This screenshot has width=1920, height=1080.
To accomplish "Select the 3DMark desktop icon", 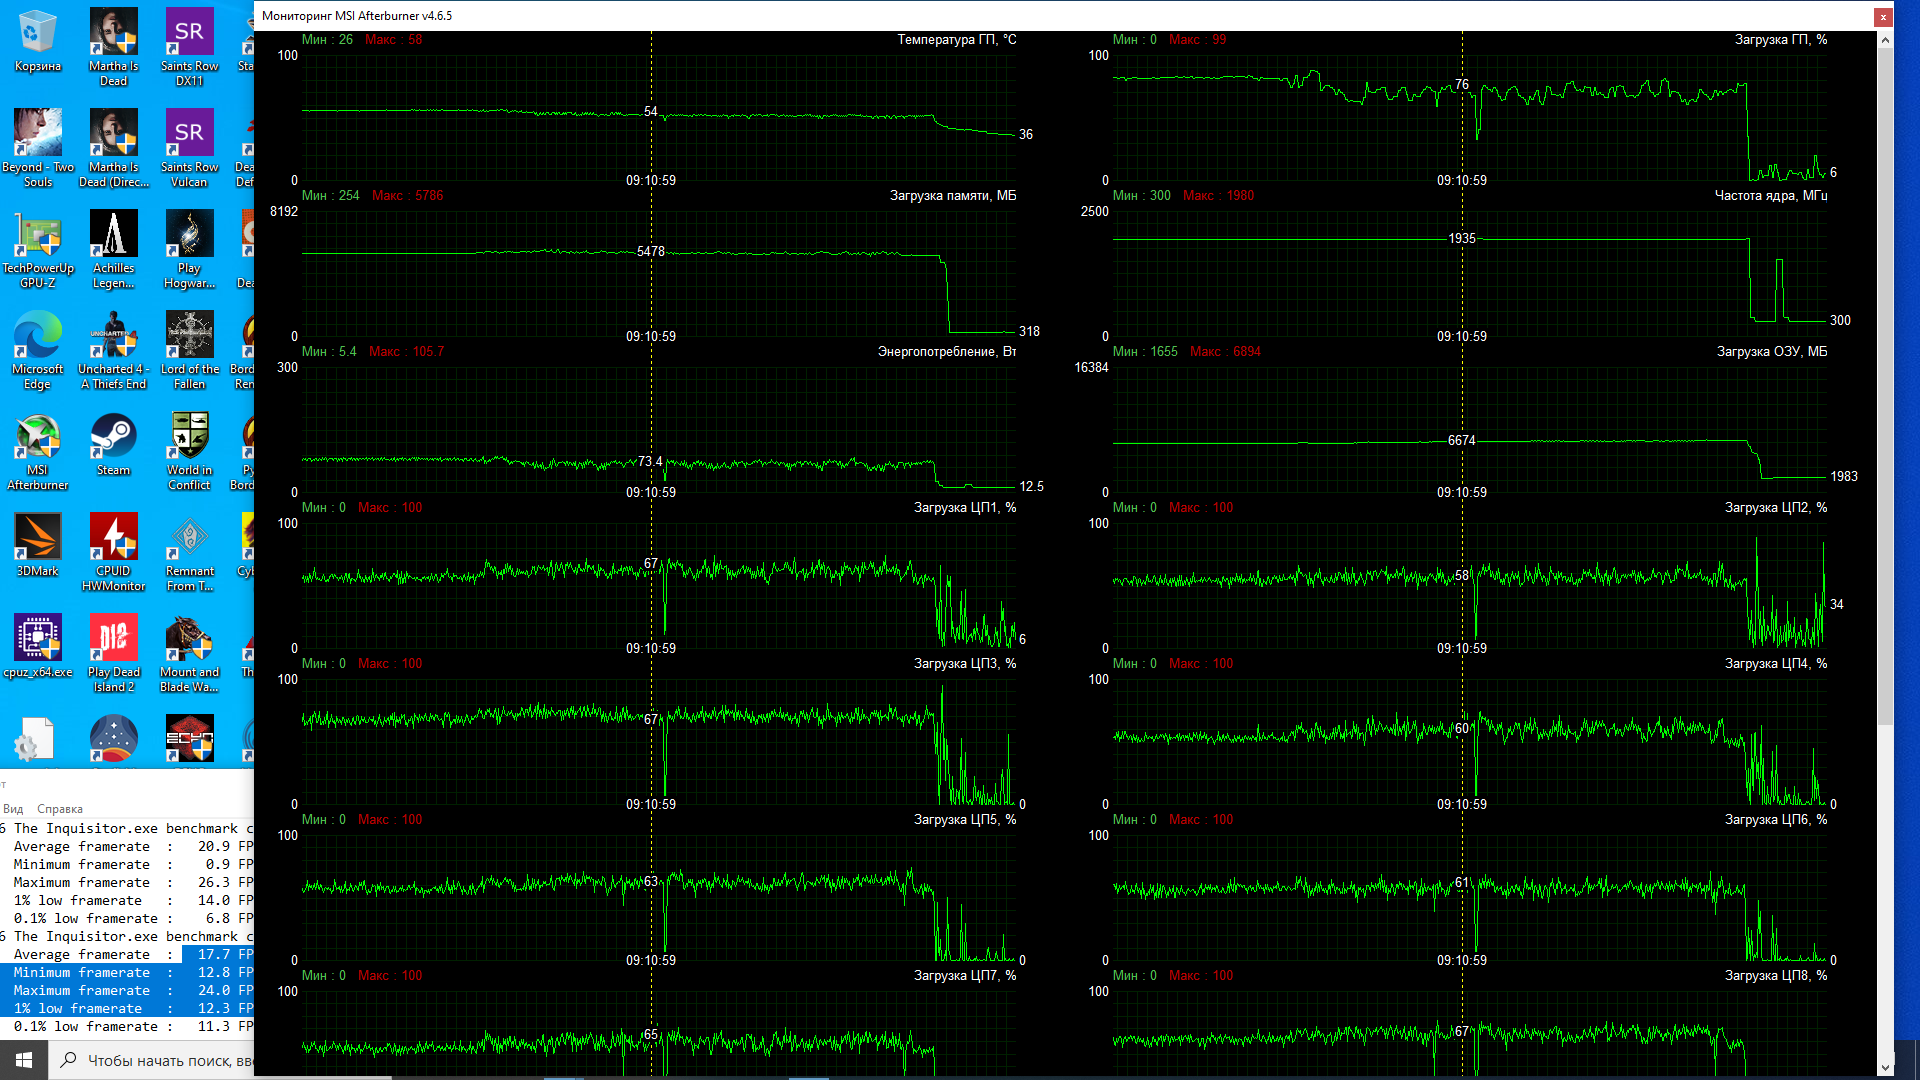I will click(x=37, y=538).
